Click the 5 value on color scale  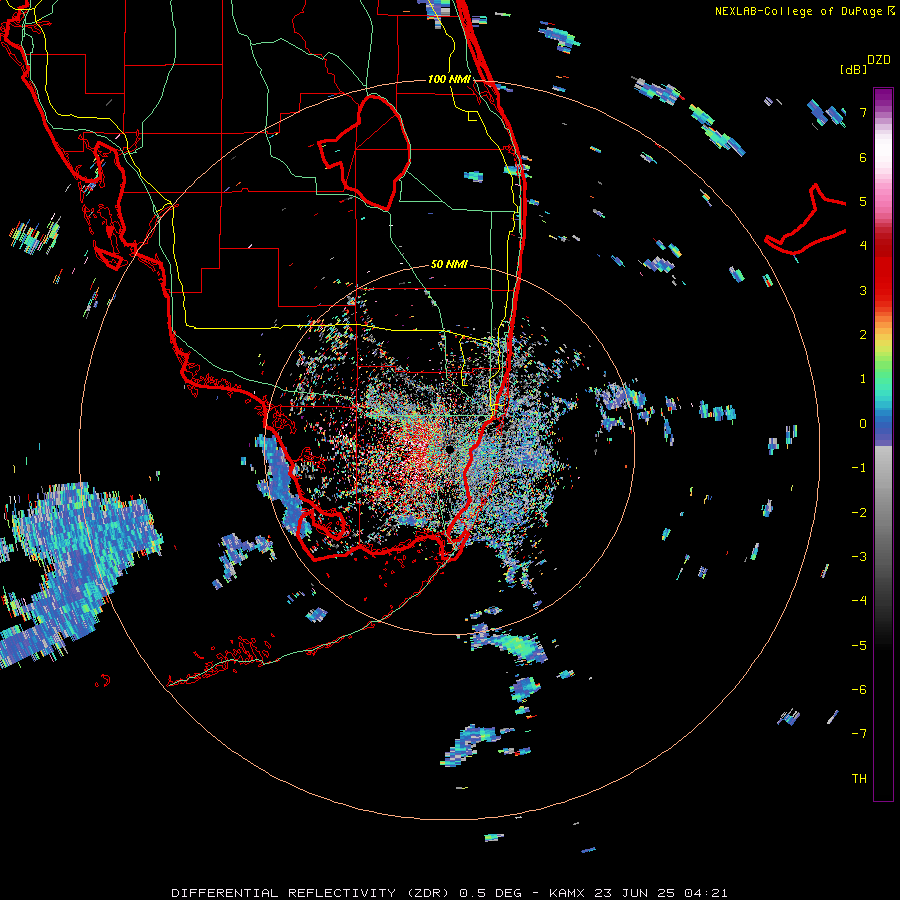(863, 201)
